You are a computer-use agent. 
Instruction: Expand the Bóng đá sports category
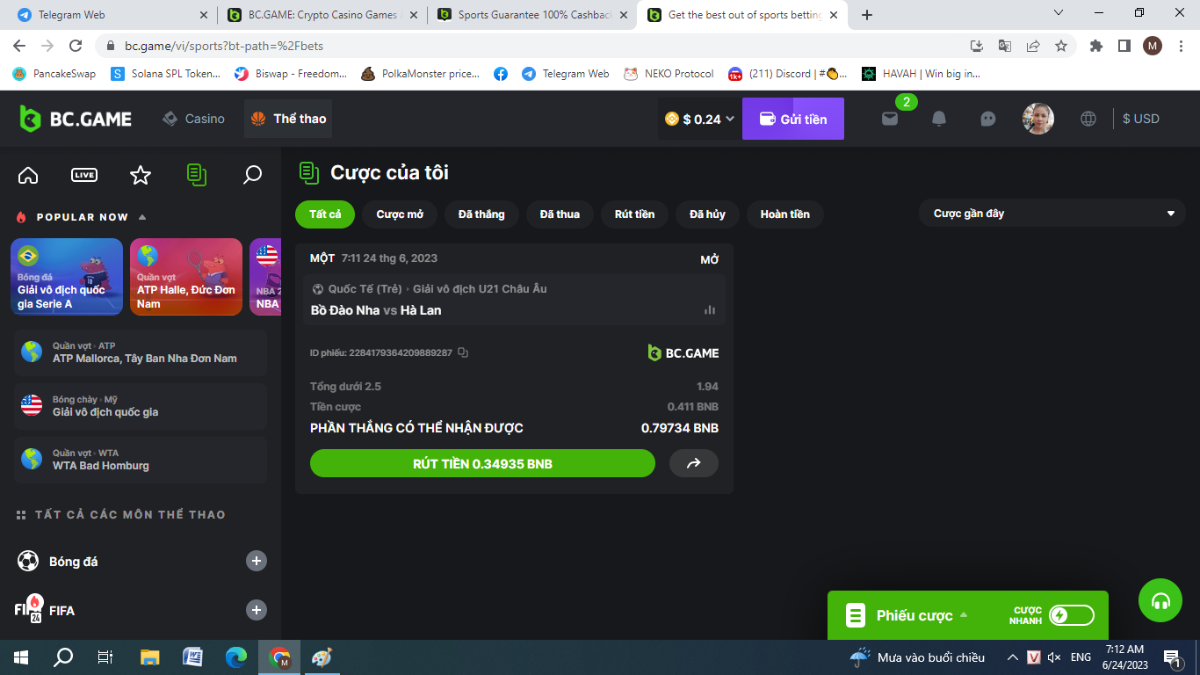pos(257,561)
